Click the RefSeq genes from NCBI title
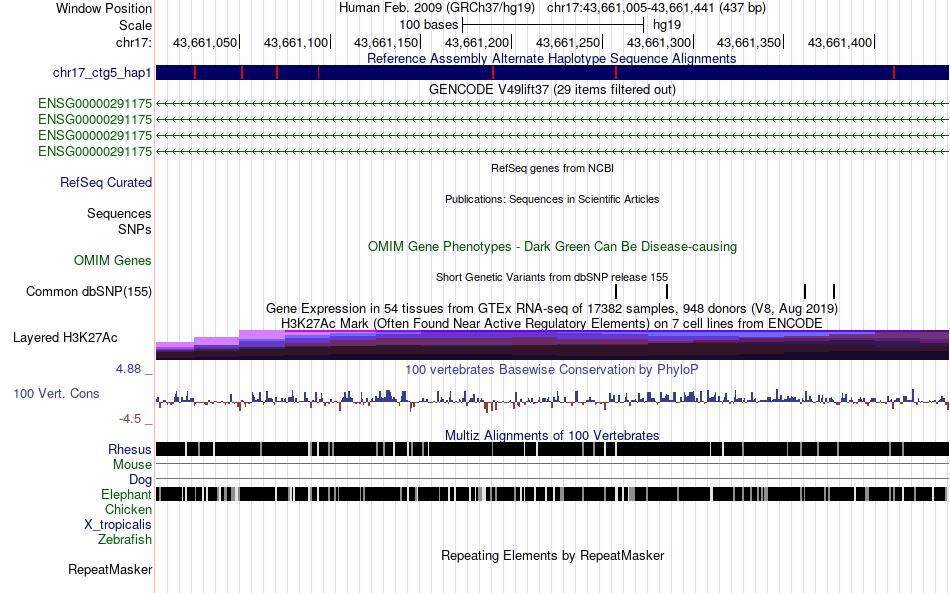This screenshot has width=950, height=593. click(x=552, y=168)
